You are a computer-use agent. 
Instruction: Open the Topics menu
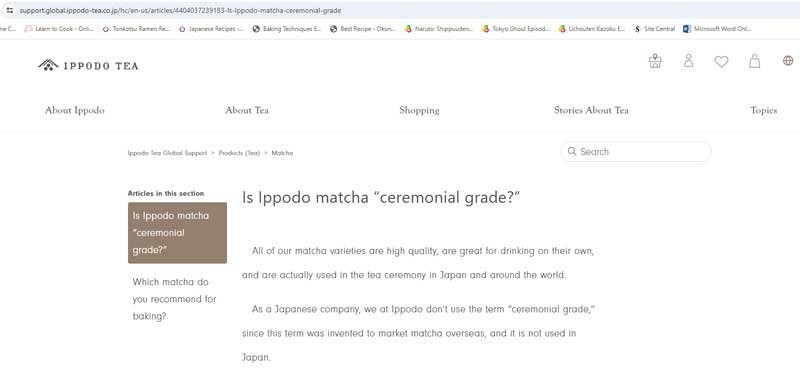[x=763, y=110]
